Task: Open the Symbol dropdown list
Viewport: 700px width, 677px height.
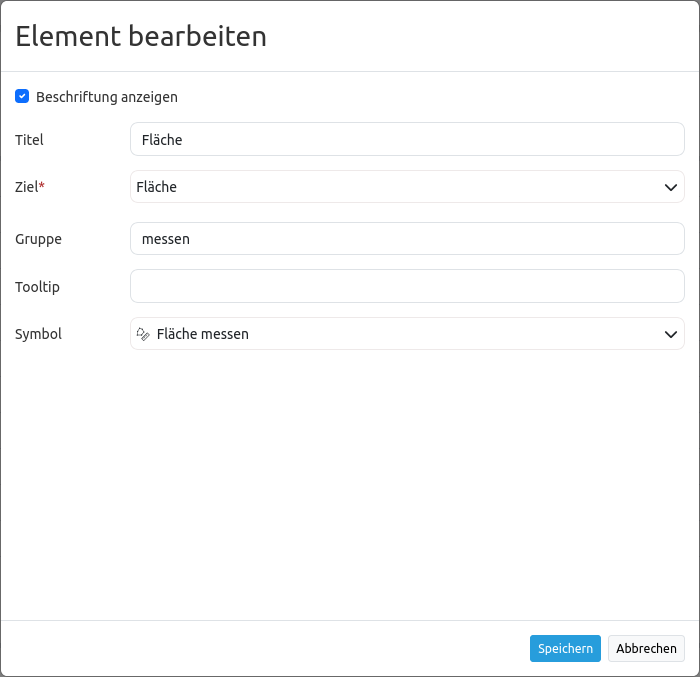Action: tap(407, 334)
